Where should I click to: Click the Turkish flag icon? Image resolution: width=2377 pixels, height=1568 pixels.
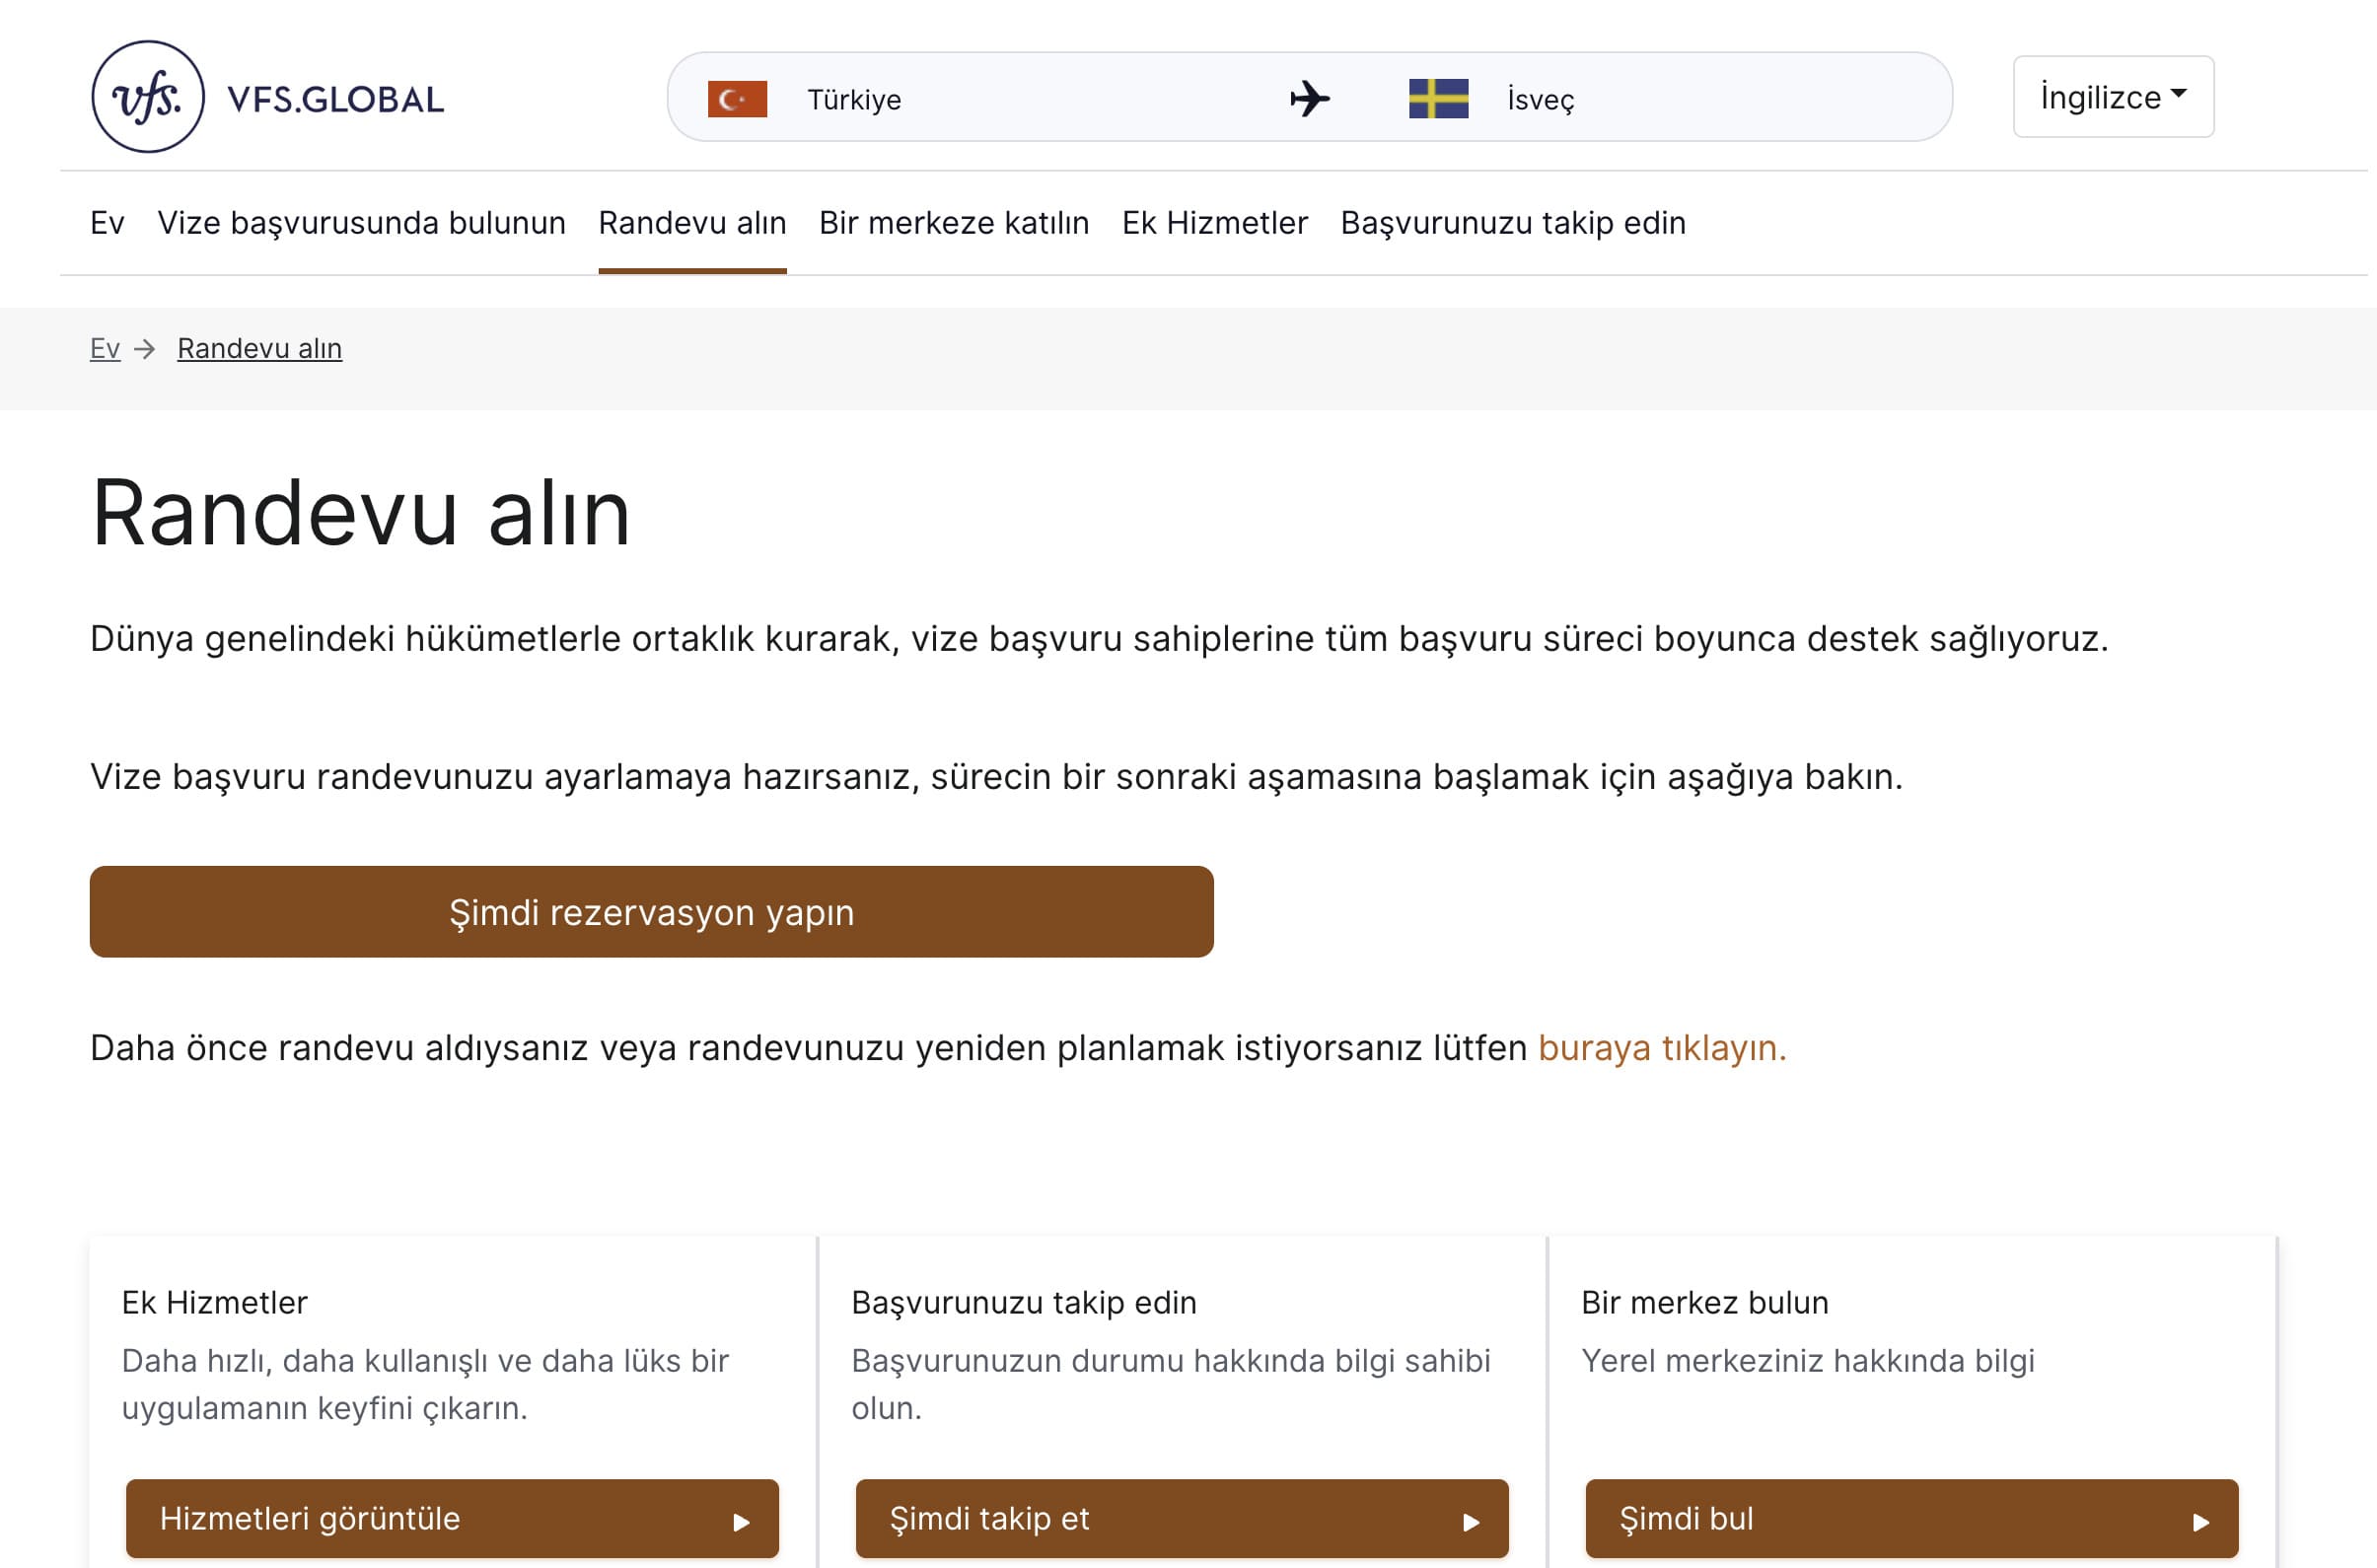point(737,98)
